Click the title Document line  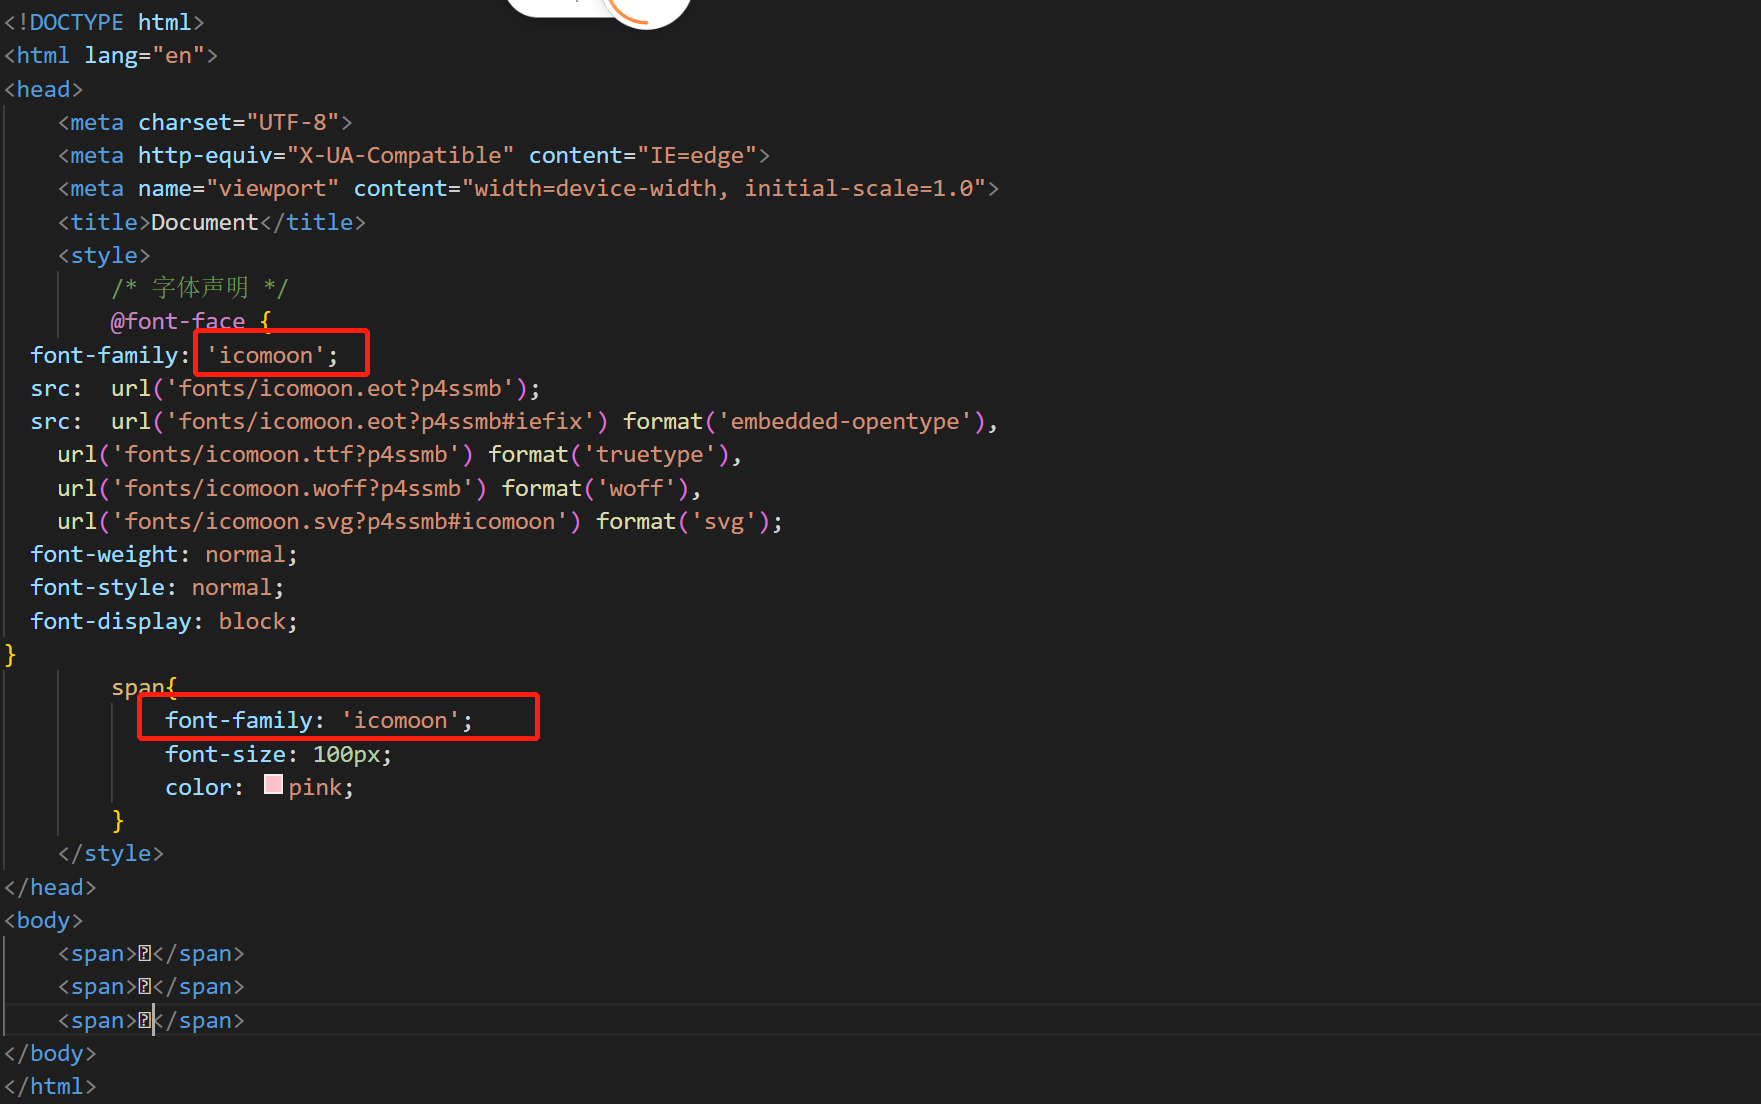pos(212,222)
